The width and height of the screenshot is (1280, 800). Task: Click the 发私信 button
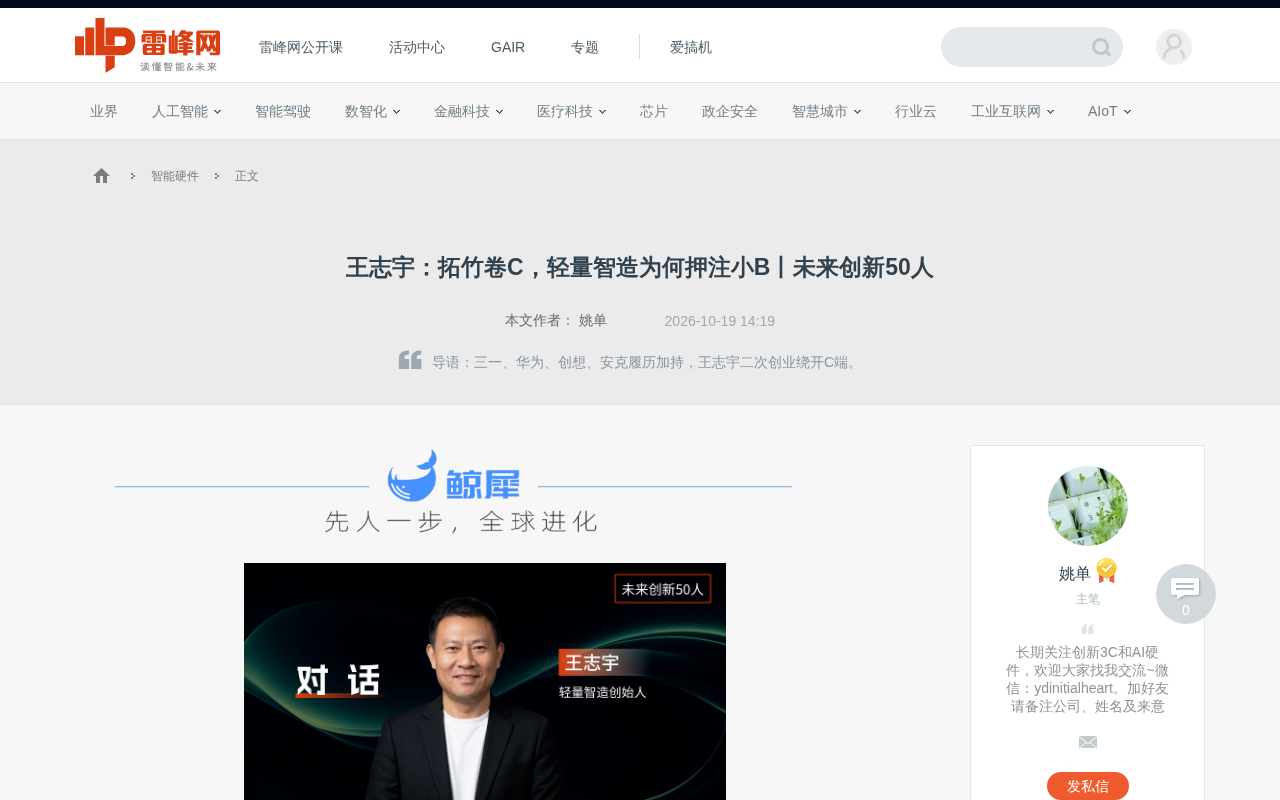point(1088,786)
